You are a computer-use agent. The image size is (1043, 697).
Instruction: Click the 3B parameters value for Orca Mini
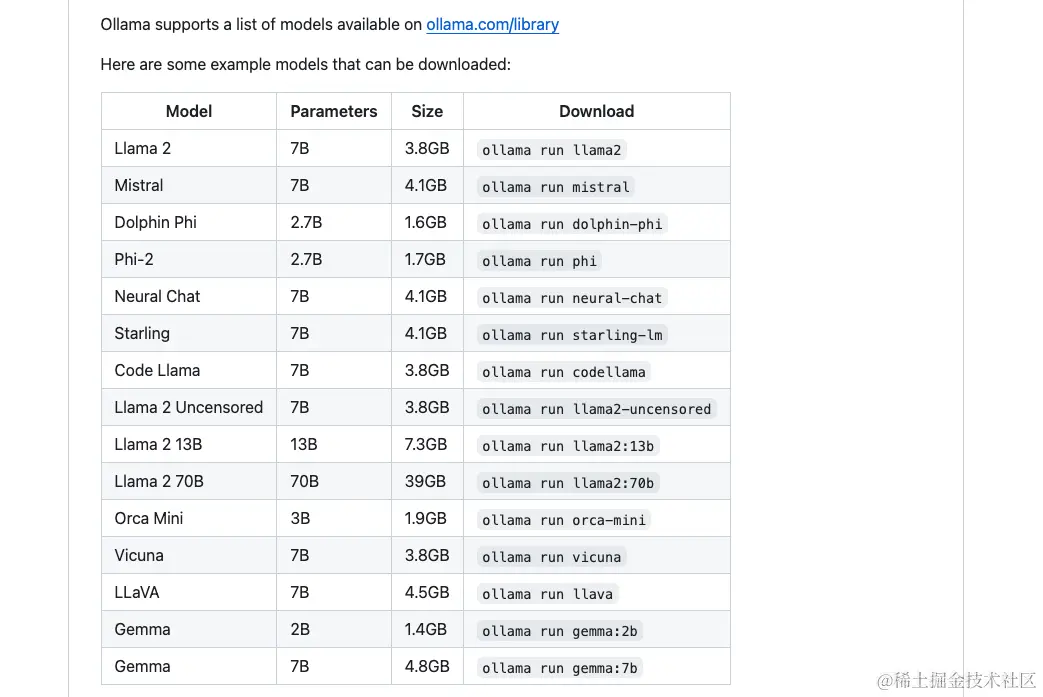[300, 518]
